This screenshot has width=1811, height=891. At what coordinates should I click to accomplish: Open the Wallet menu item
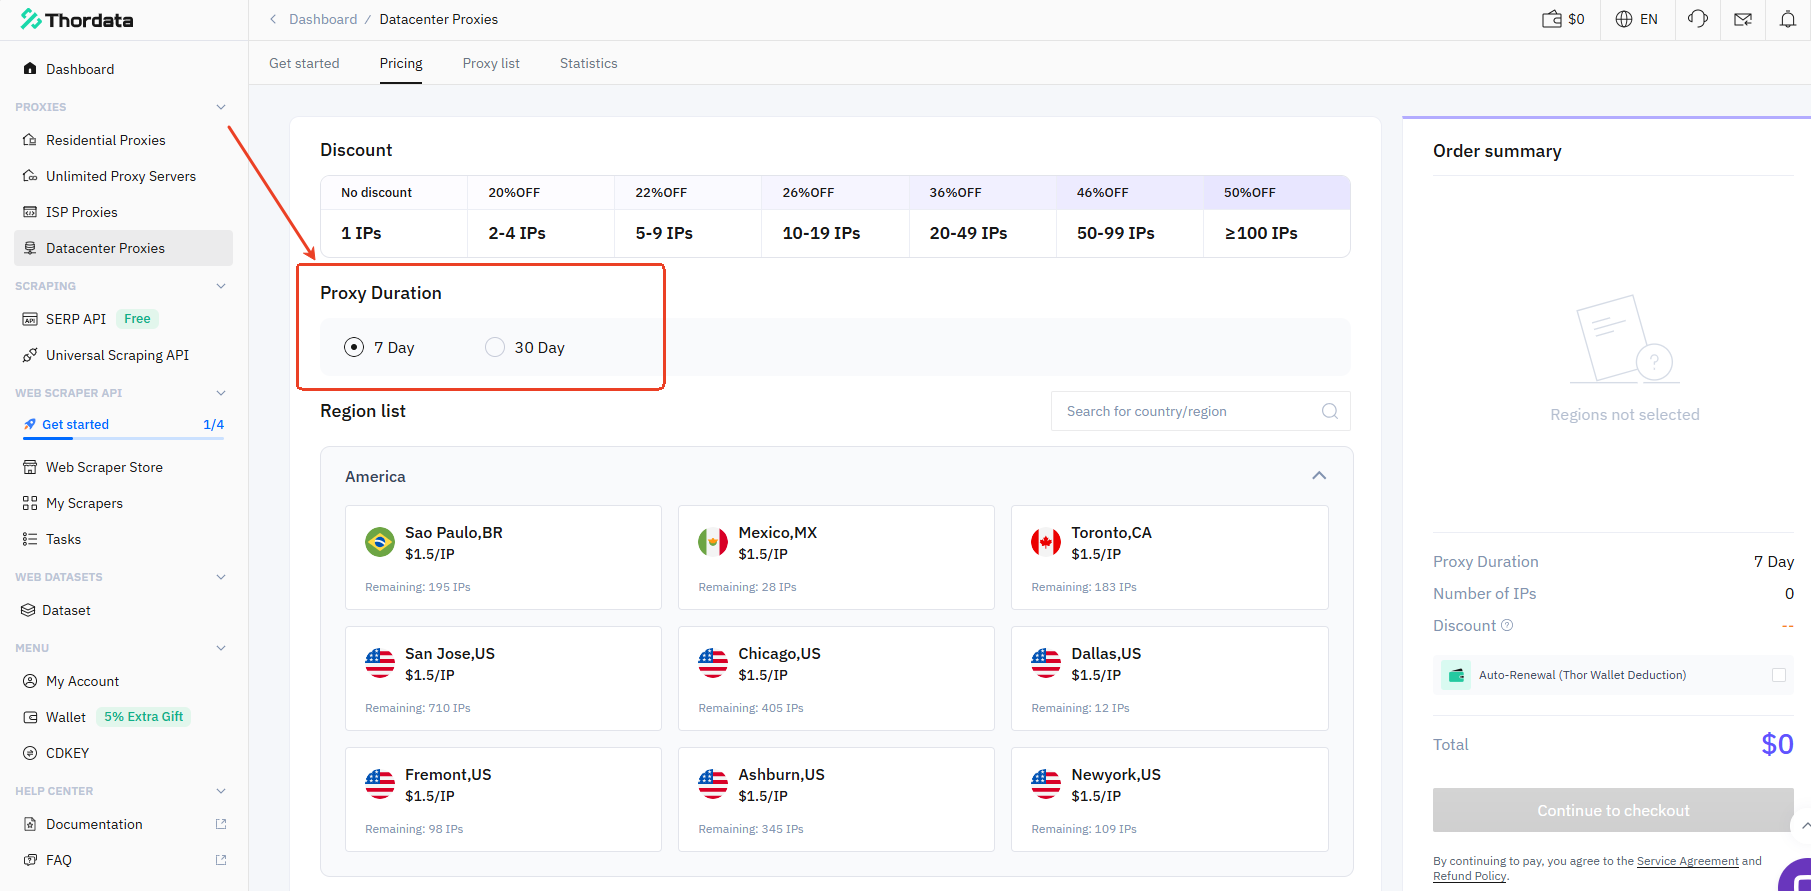(66, 717)
